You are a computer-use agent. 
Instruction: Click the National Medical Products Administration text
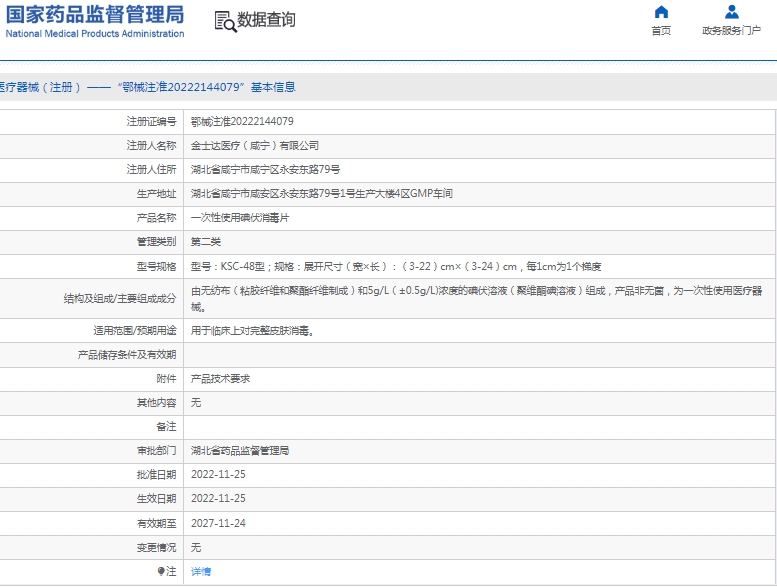(95, 34)
